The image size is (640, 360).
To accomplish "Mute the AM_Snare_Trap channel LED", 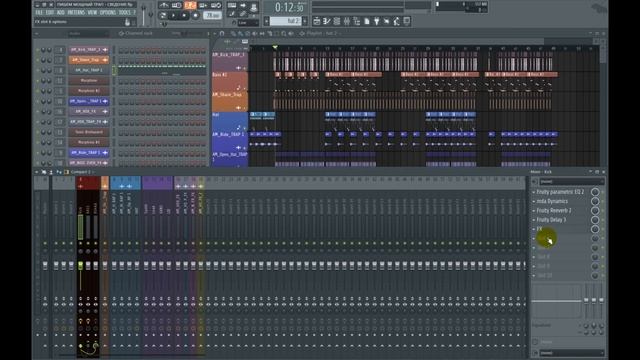I will click(38, 60).
